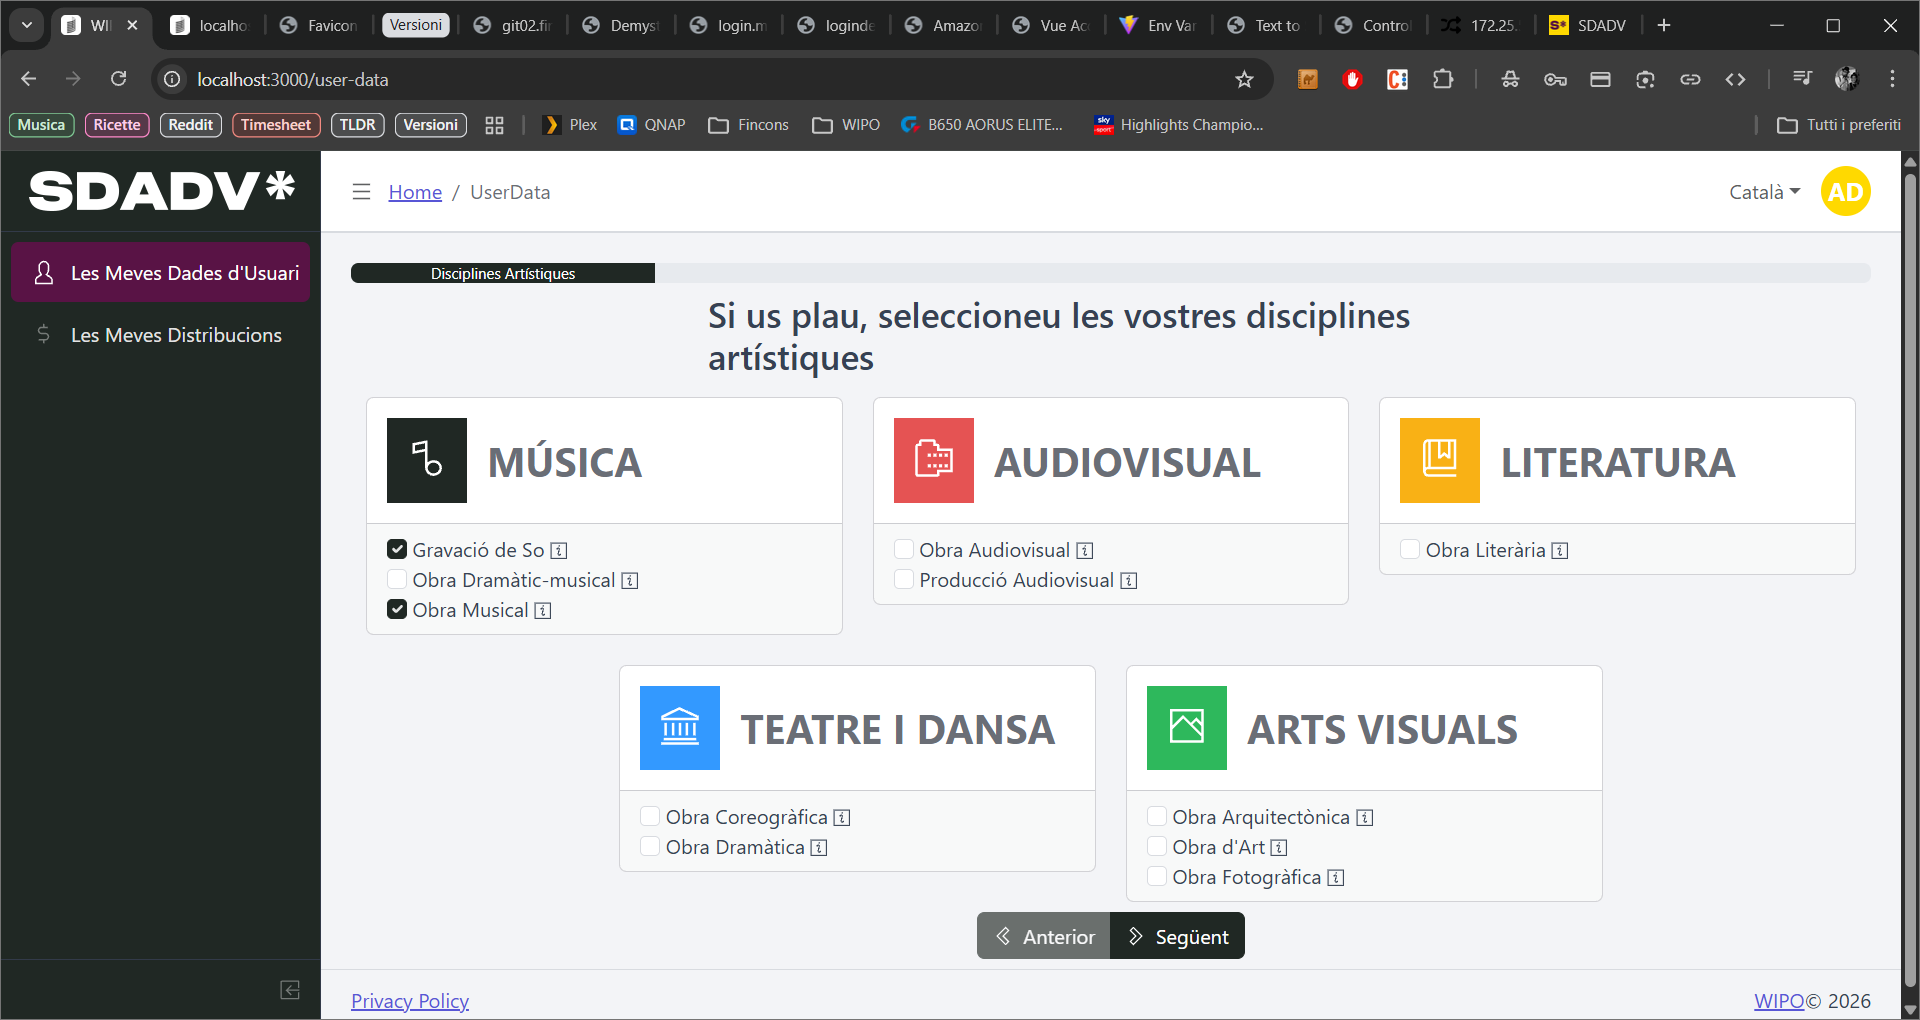The width and height of the screenshot is (1920, 1020).
Task: Show info for Obra Literària
Action: 1560,551
